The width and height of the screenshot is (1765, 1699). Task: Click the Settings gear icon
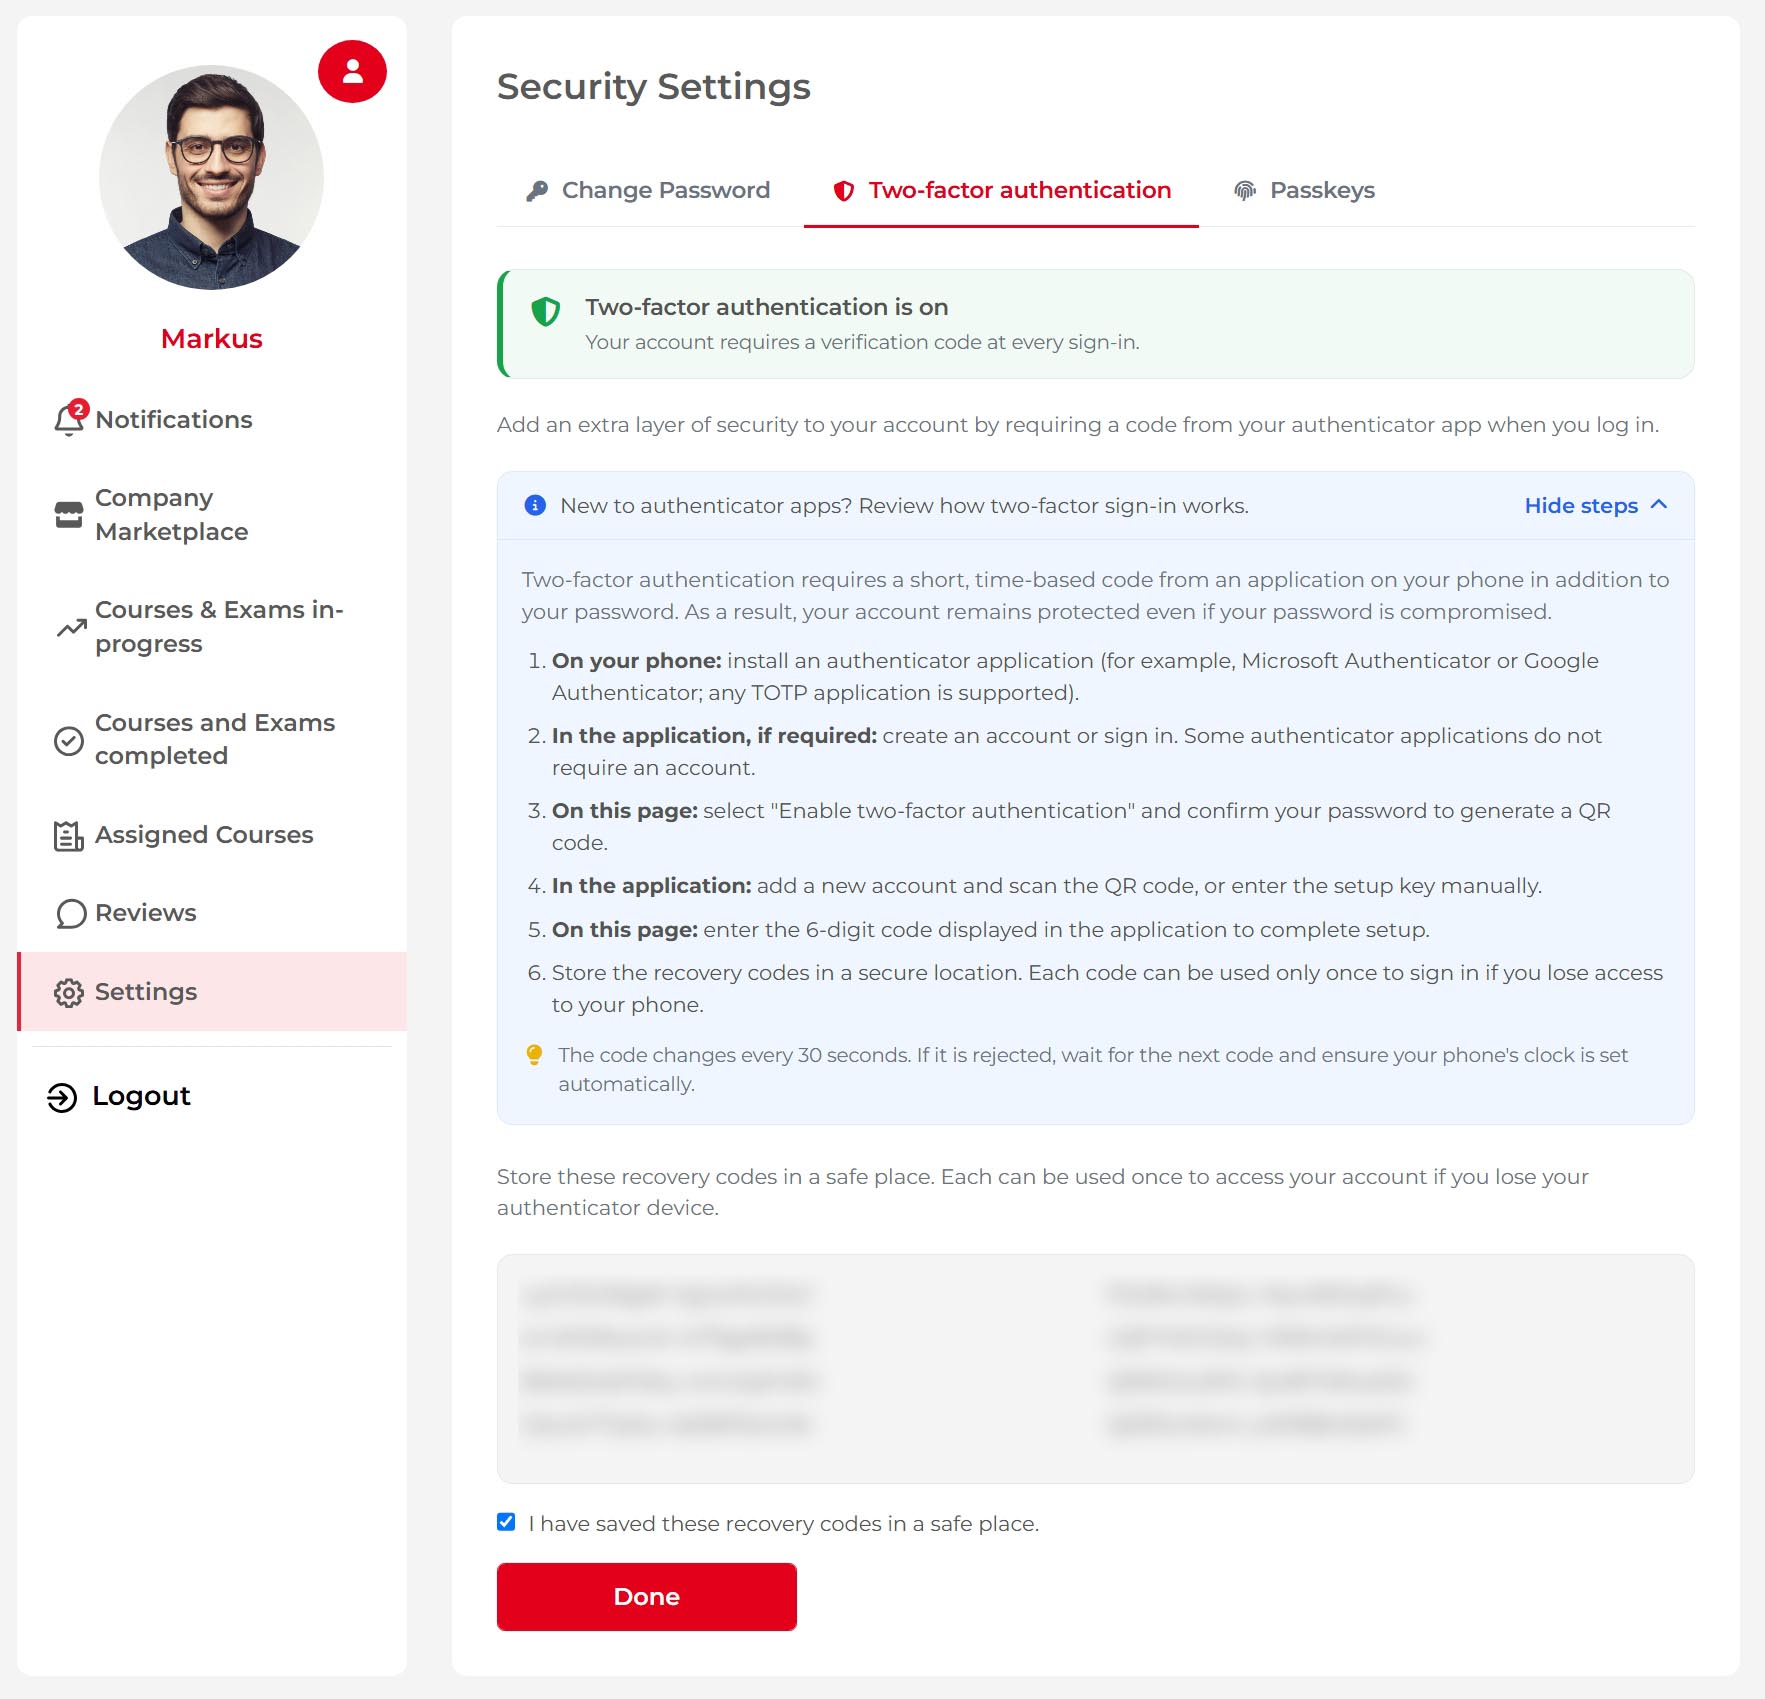(69, 992)
